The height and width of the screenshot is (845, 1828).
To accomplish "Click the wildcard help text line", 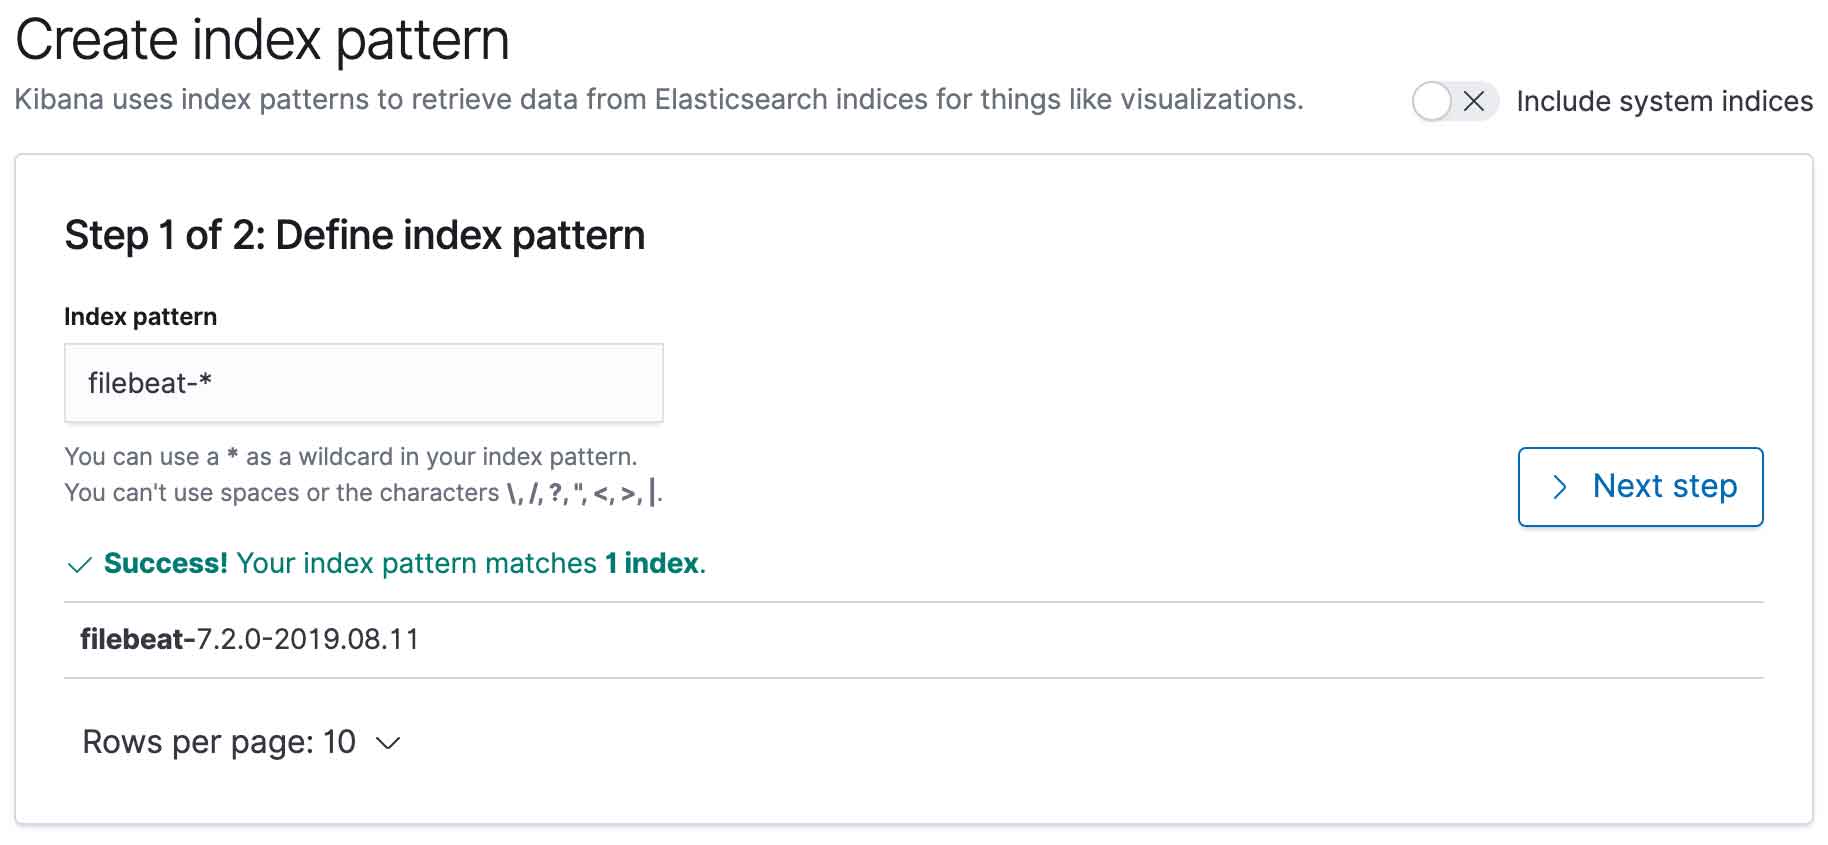I will (x=350, y=457).
